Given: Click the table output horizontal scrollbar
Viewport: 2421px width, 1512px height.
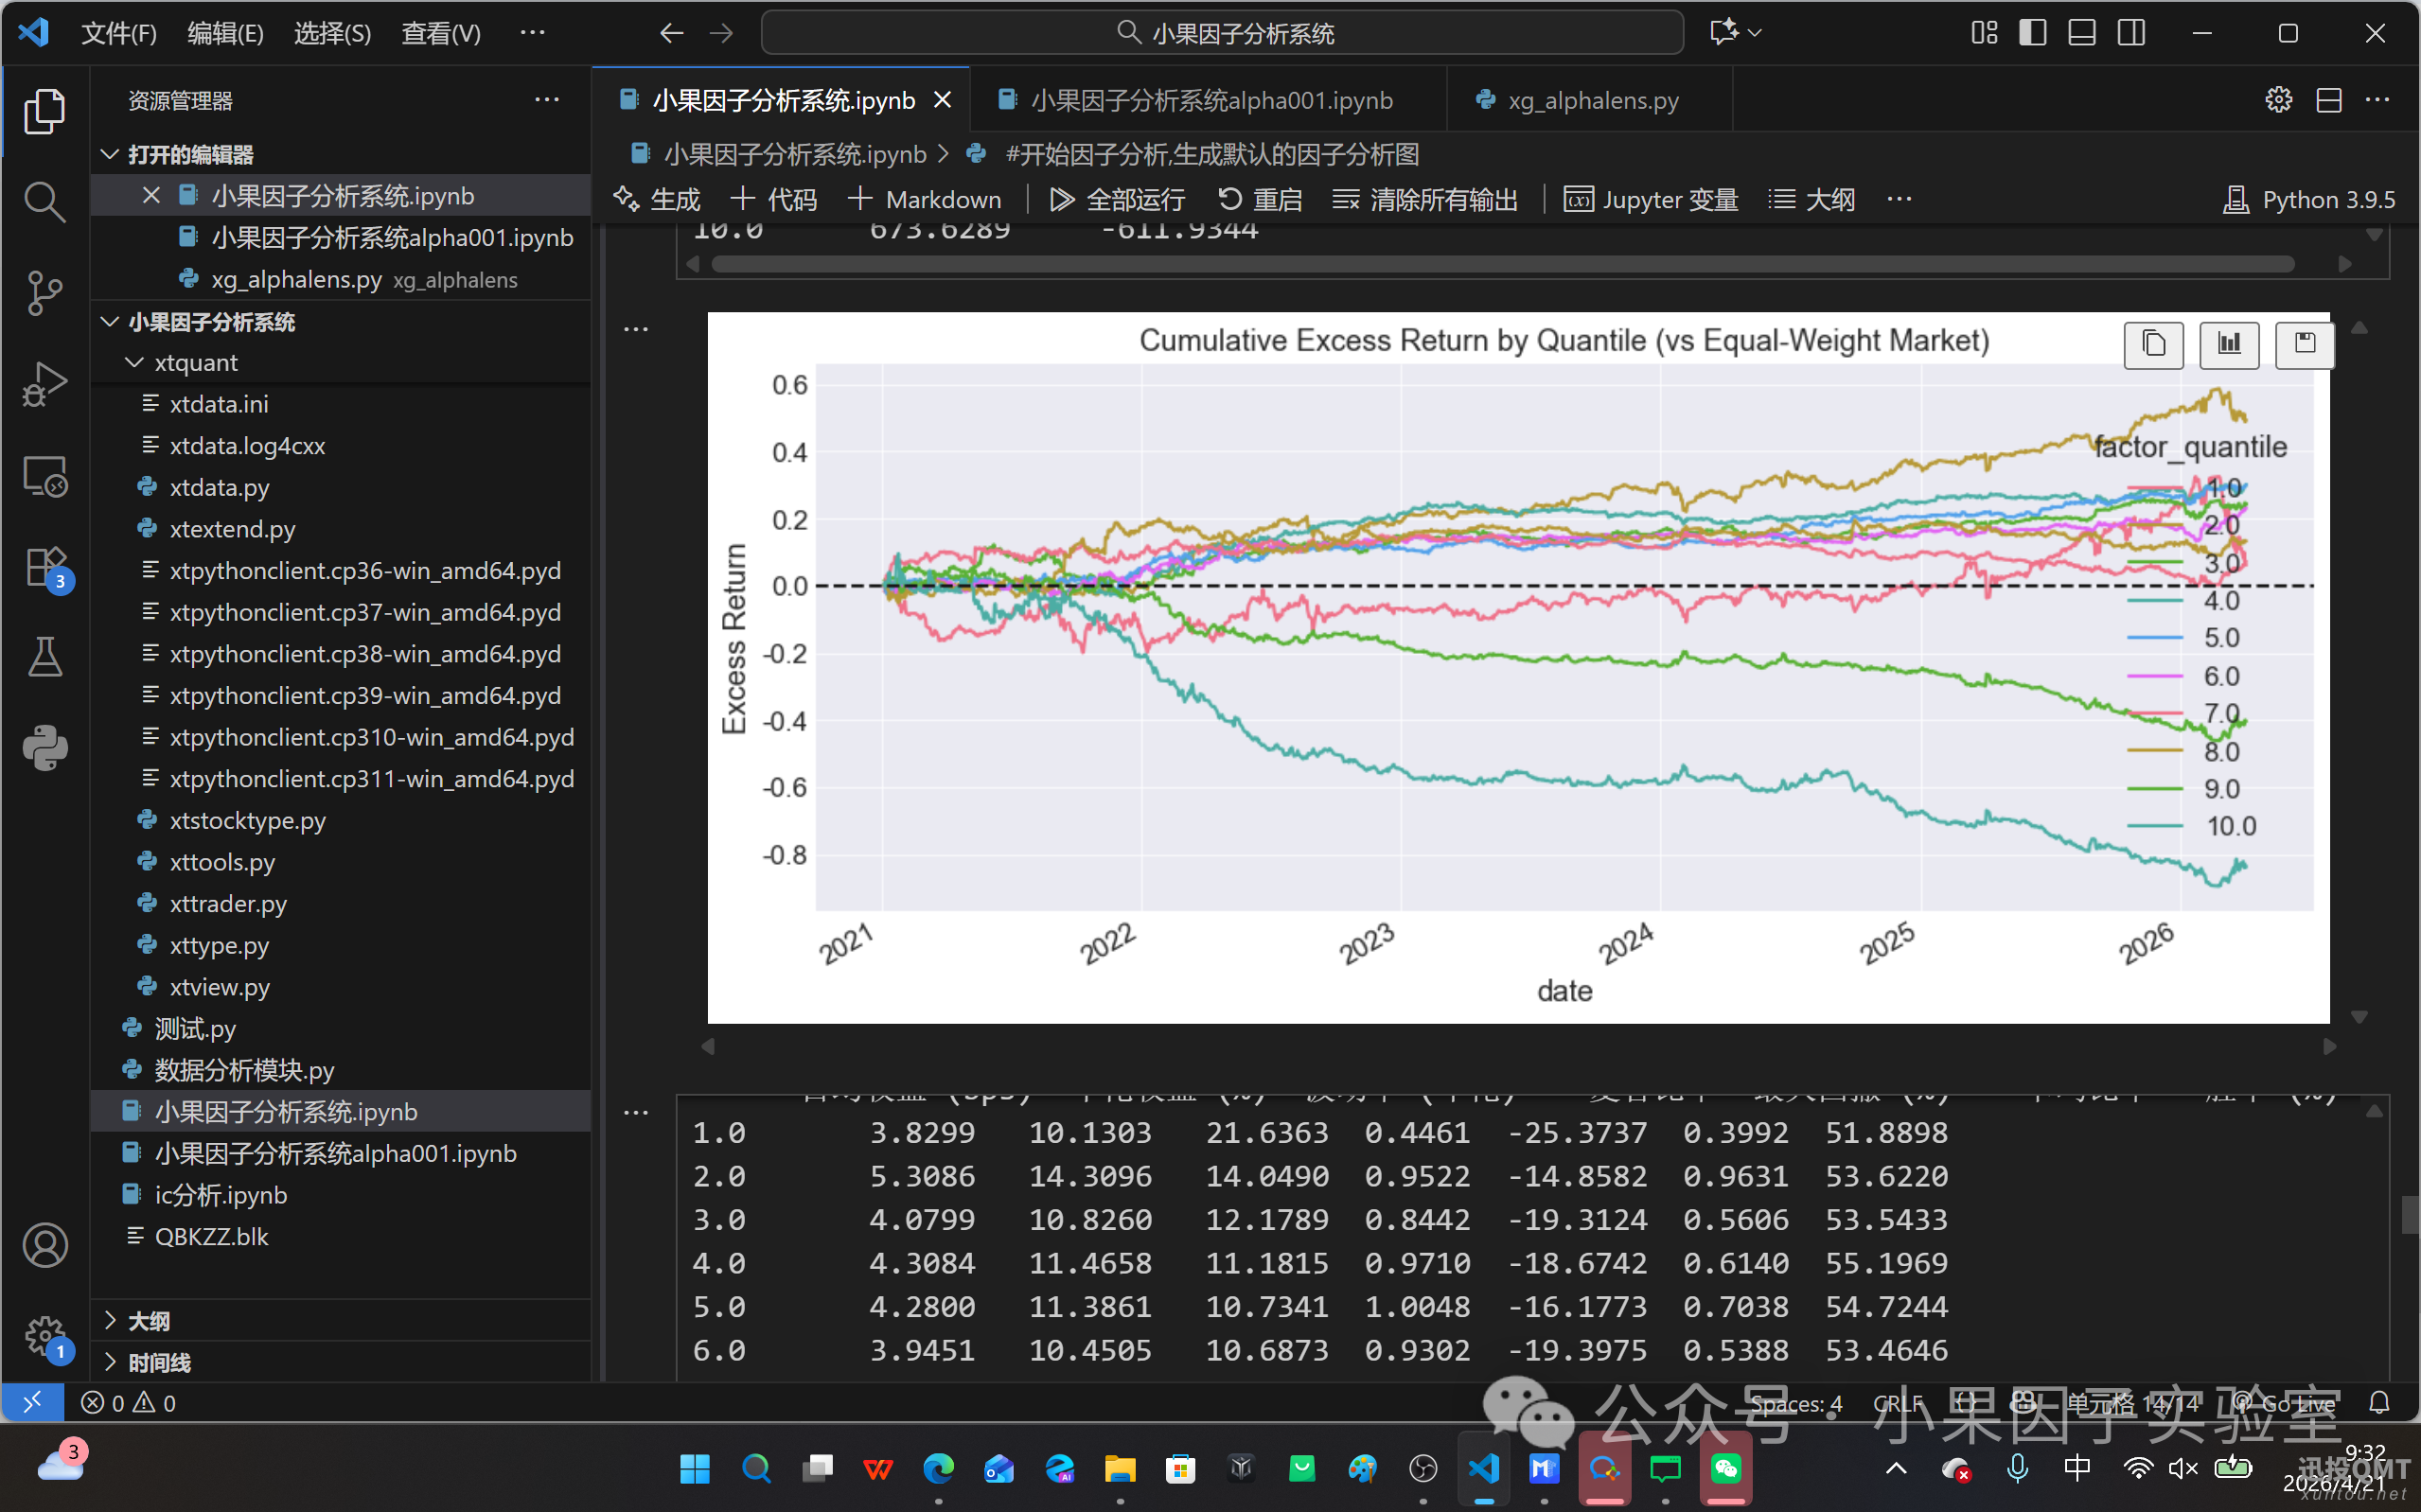Looking at the screenshot, I should (x=1500, y=264).
